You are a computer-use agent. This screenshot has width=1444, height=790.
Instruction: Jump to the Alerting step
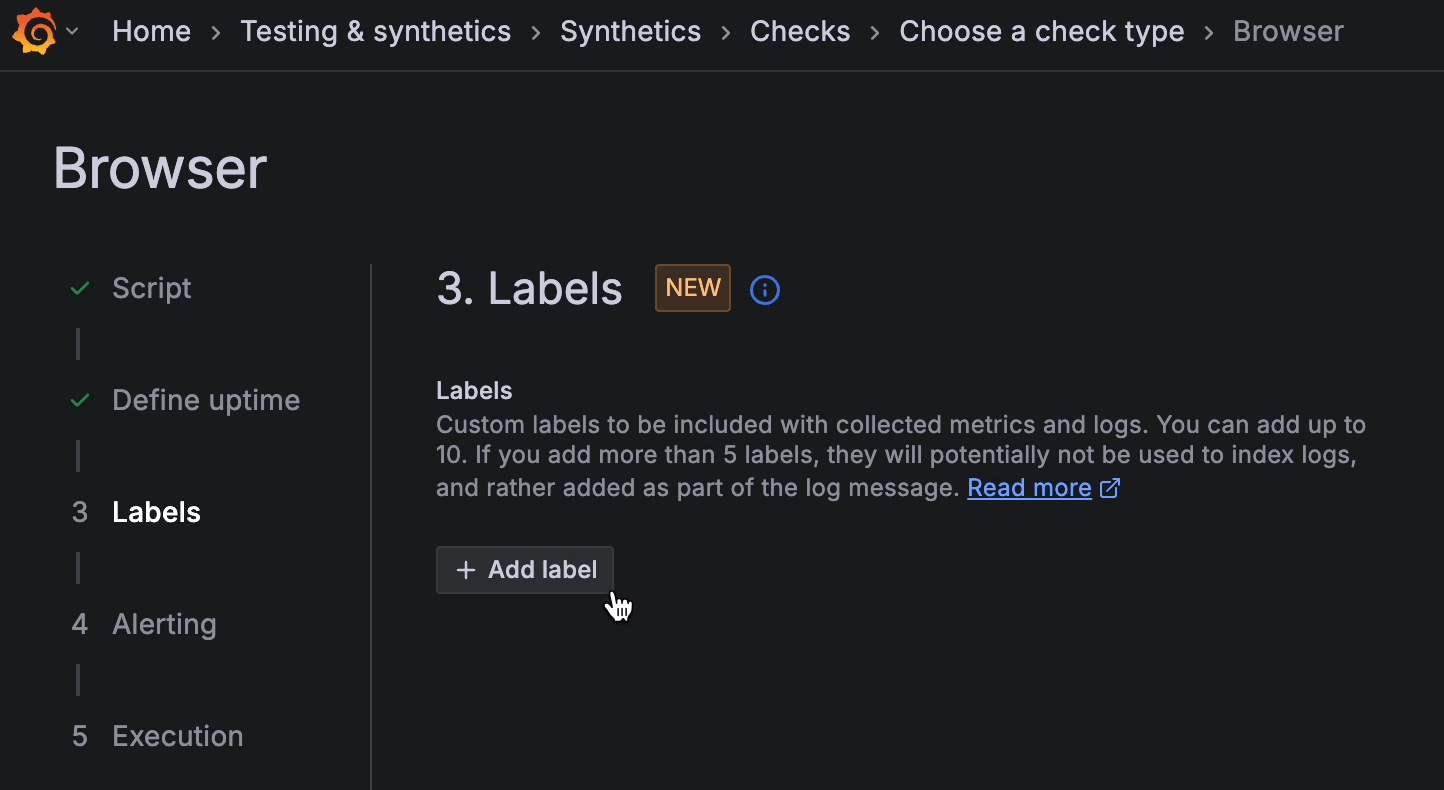tap(164, 625)
